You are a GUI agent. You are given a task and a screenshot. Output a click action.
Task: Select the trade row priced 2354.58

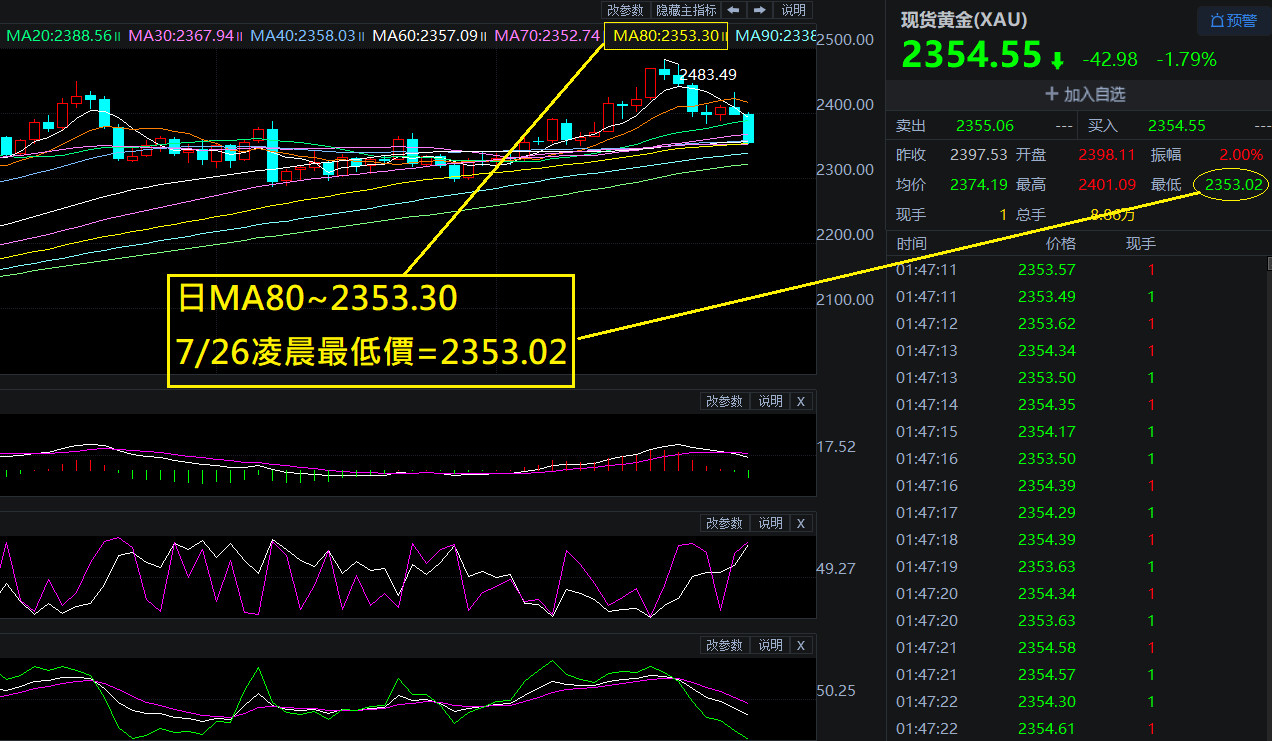1079,648
